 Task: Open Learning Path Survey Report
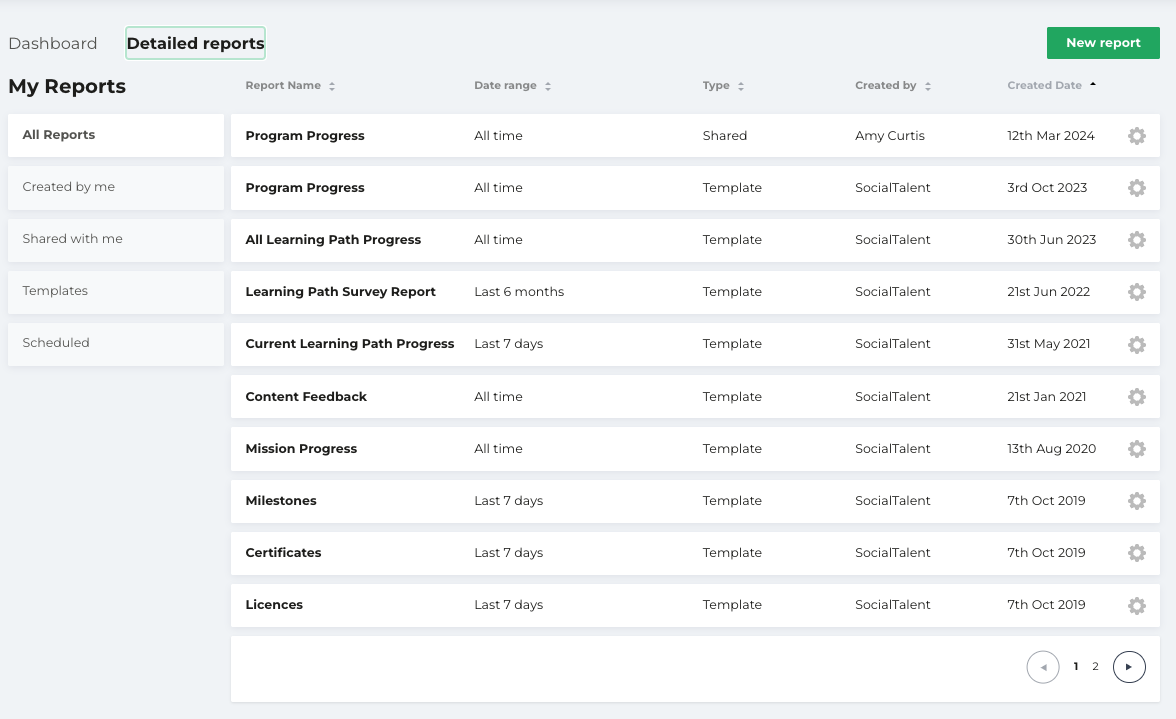tap(340, 292)
